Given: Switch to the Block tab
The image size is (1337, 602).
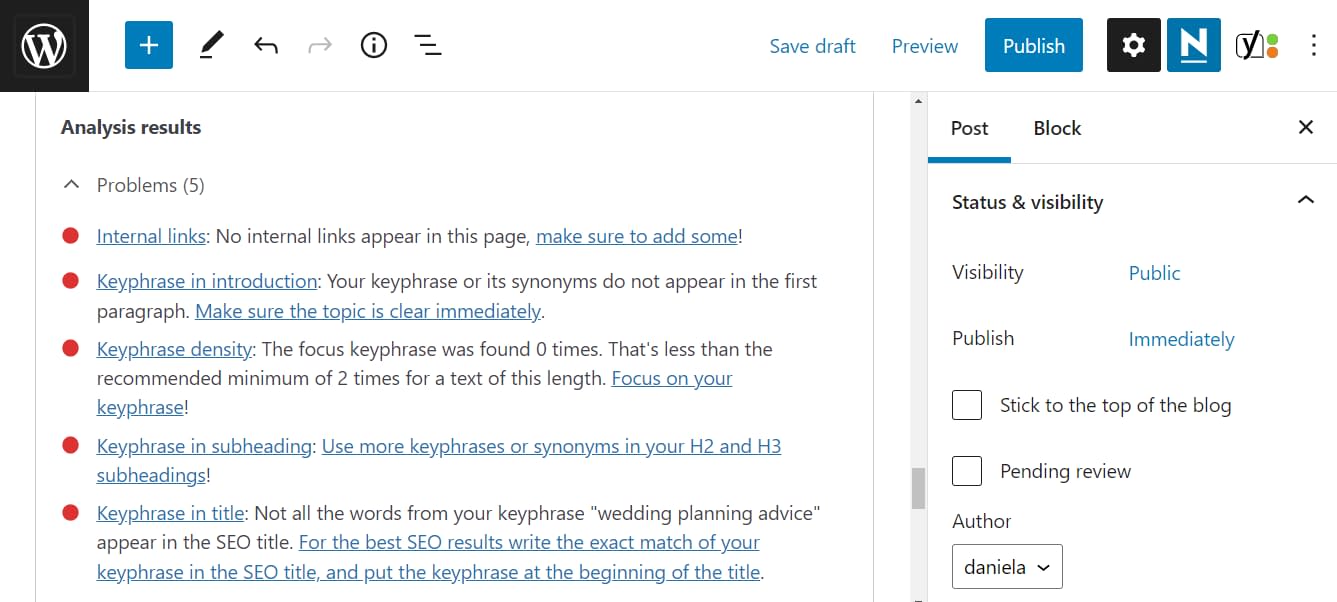Looking at the screenshot, I should pos(1056,128).
